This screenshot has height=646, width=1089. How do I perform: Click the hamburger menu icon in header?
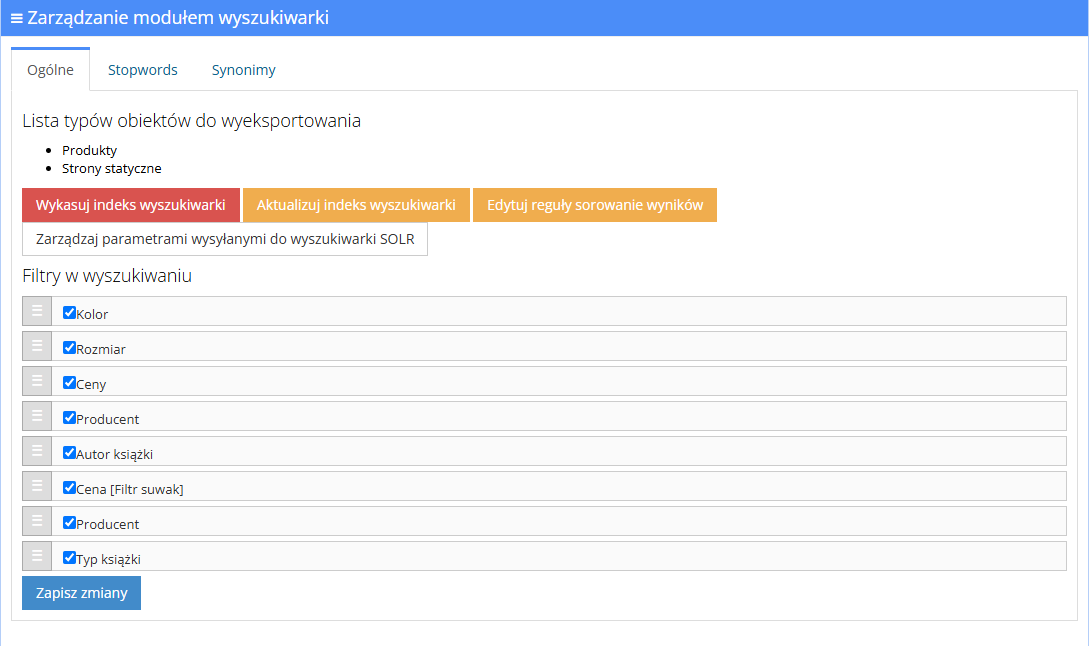[17, 19]
